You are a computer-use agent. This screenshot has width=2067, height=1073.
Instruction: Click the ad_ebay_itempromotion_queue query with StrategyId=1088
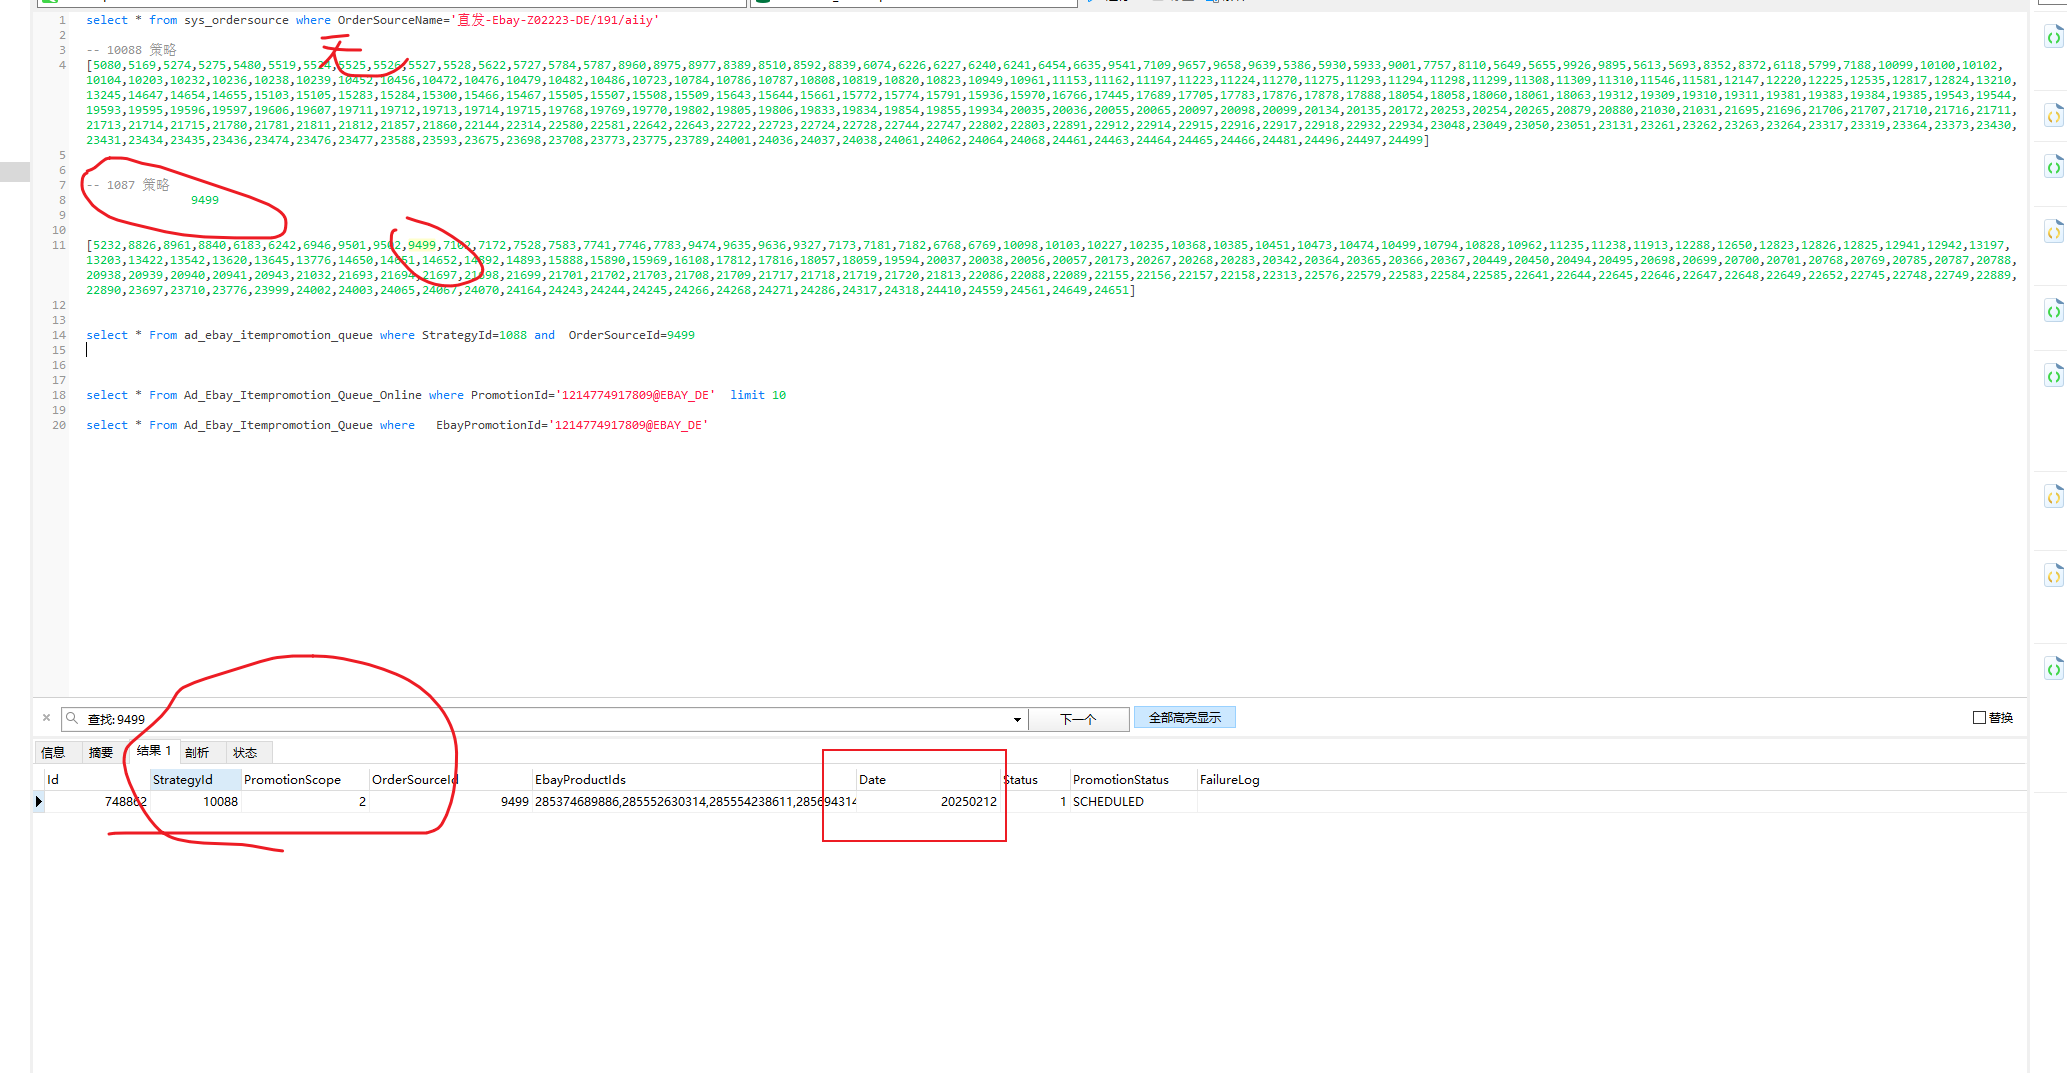pyautogui.click(x=390, y=335)
